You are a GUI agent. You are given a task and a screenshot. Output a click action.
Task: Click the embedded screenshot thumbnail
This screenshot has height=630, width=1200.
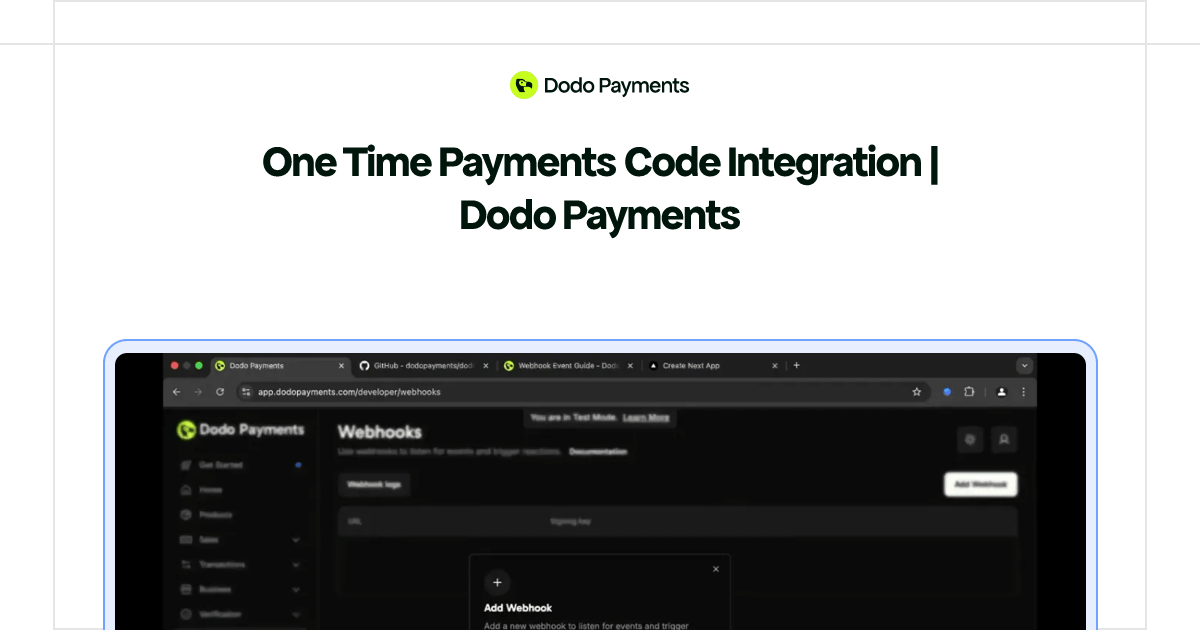[x=600, y=490]
